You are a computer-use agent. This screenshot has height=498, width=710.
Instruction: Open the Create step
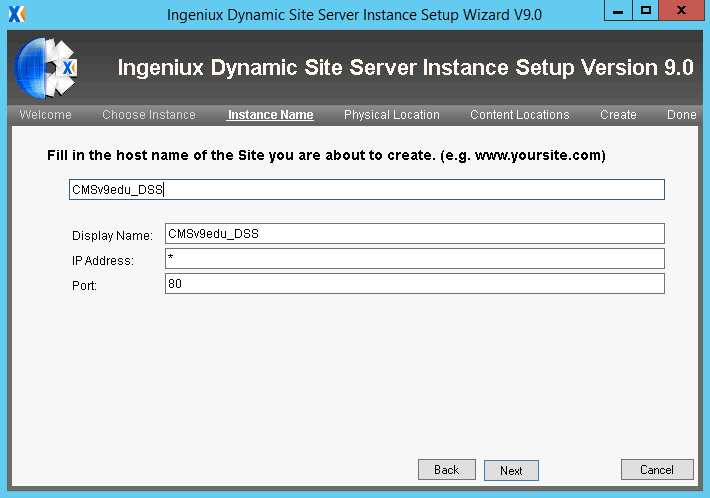pyautogui.click(x=618, y=115)
